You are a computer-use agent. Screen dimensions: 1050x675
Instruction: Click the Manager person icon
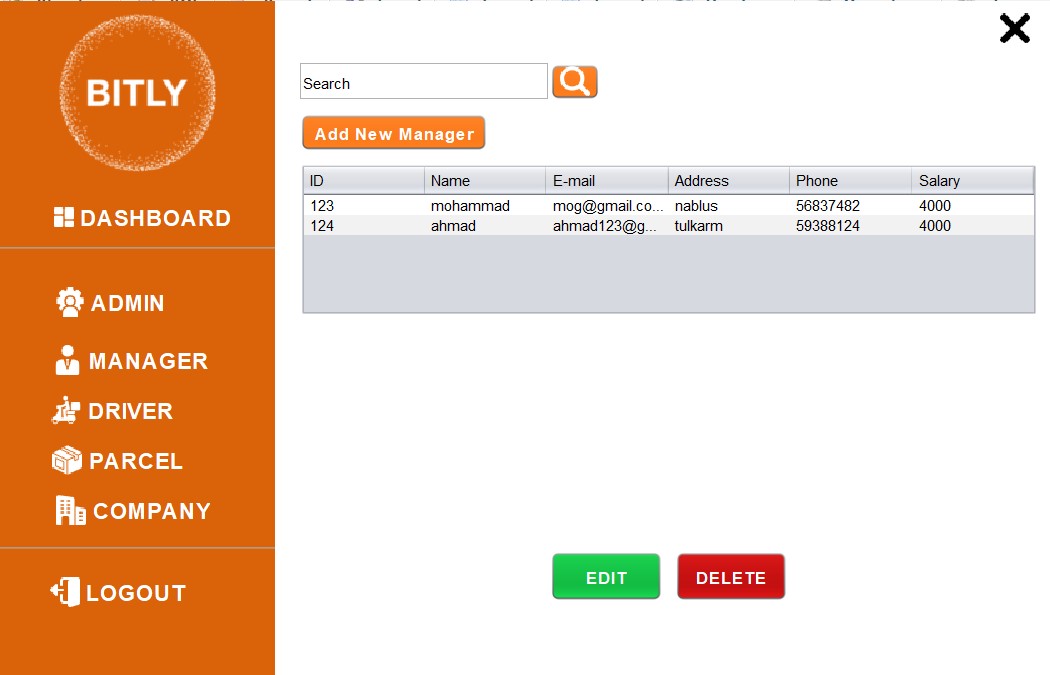(67, 360)
